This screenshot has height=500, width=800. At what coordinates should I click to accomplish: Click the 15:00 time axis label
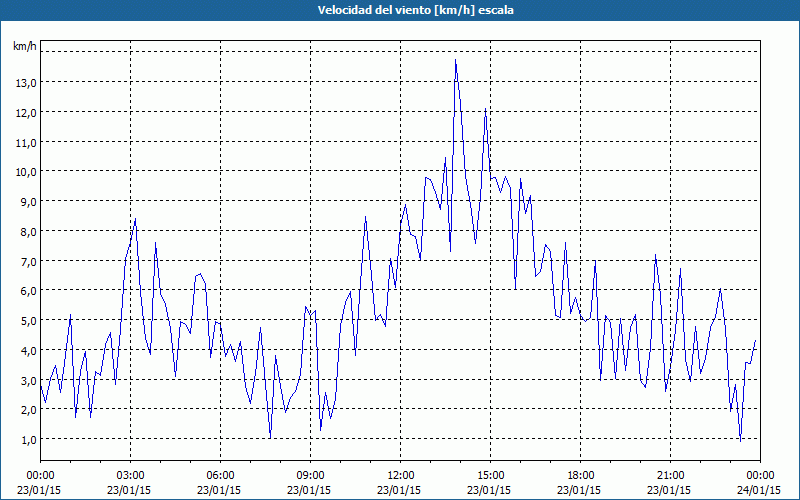pyautogui.click(x=490, y=476)
